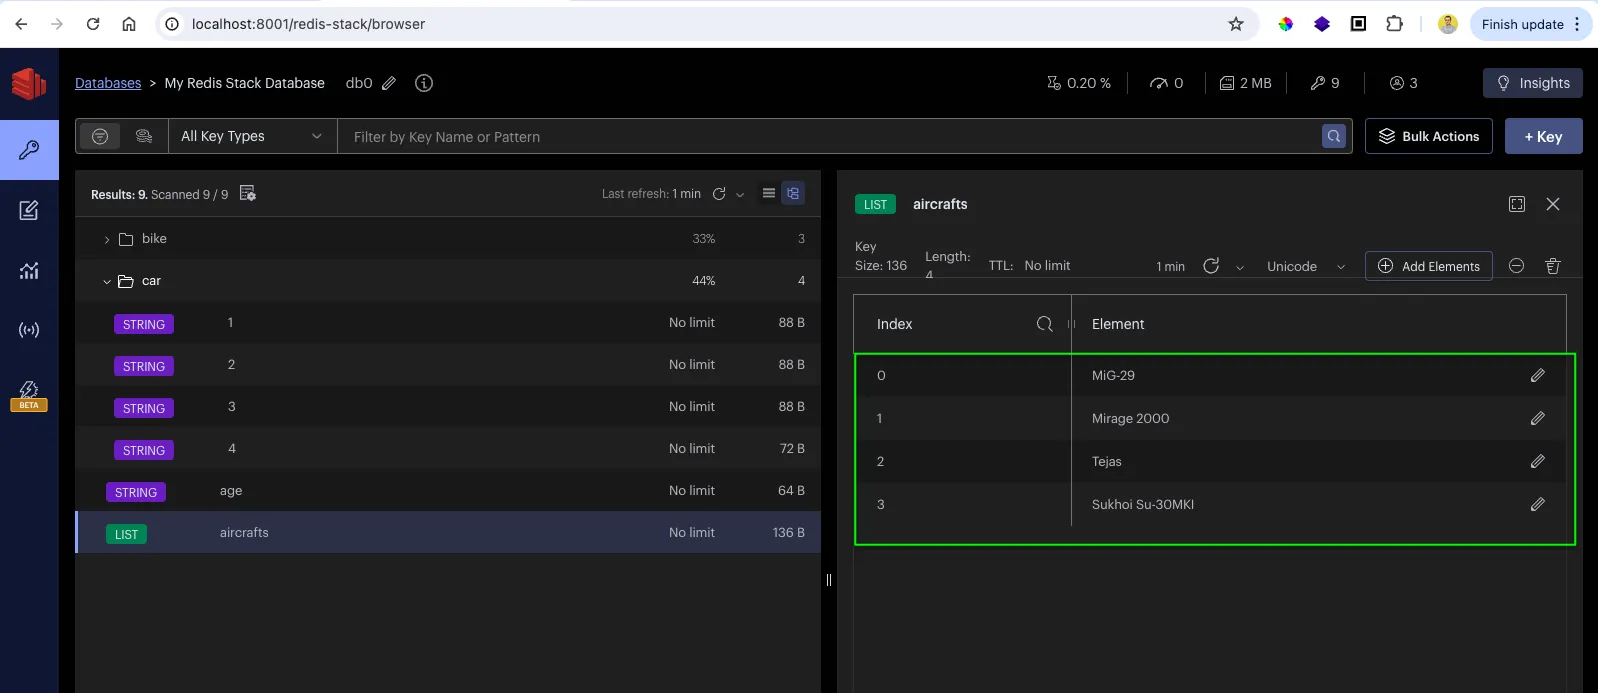
Task: Open the Browser key icon in sidebar
Action: 29,150
